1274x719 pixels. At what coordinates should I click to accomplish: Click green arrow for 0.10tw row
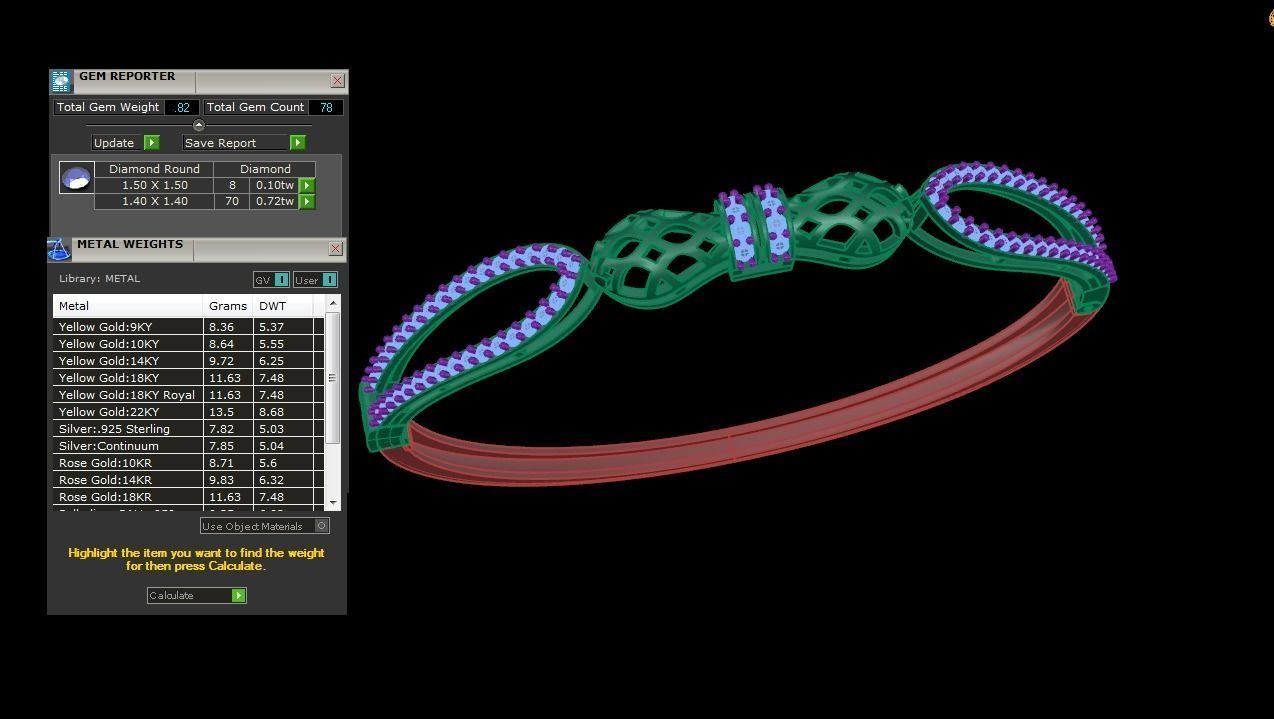click(307, 185)
